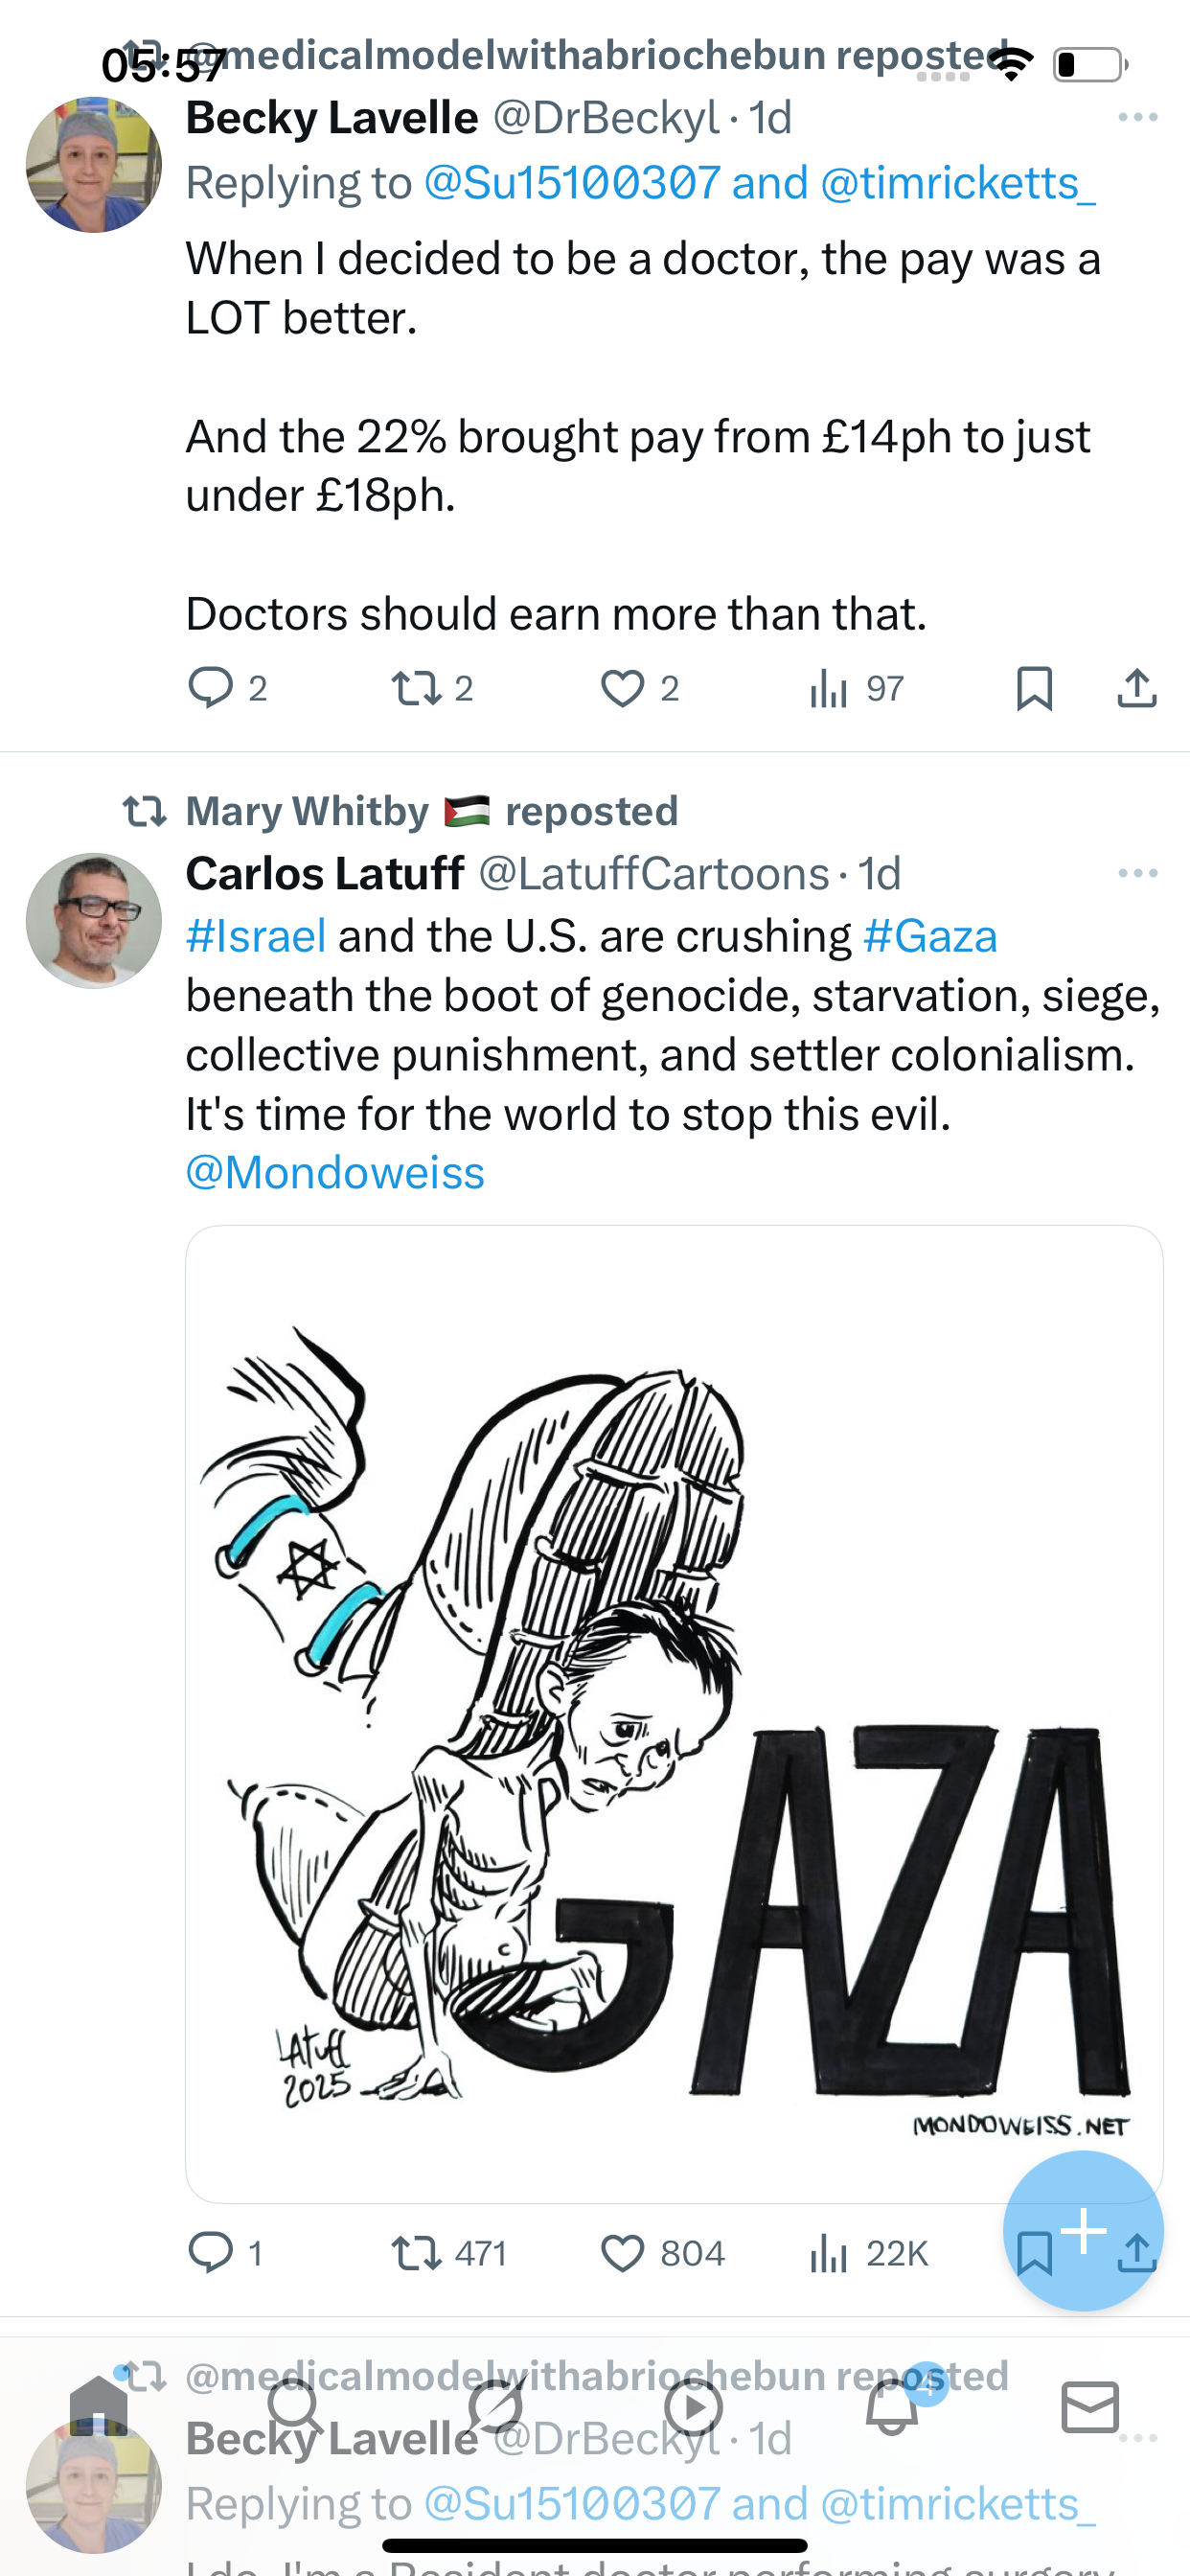Open more options on bottom Becky Lavelle tweet
Screen dimensions: 1190x2576
pyautogui.click(x=1138, y=2438)
